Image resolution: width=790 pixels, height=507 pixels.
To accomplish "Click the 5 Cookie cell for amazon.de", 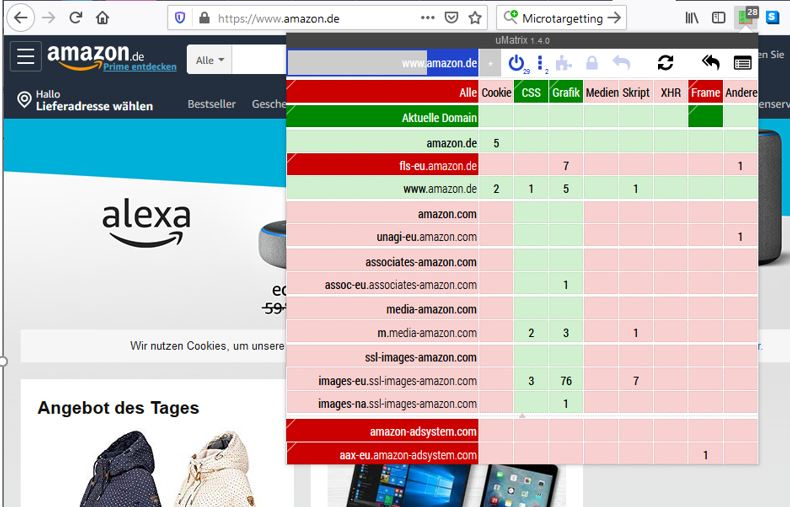I will coord(496,143).
